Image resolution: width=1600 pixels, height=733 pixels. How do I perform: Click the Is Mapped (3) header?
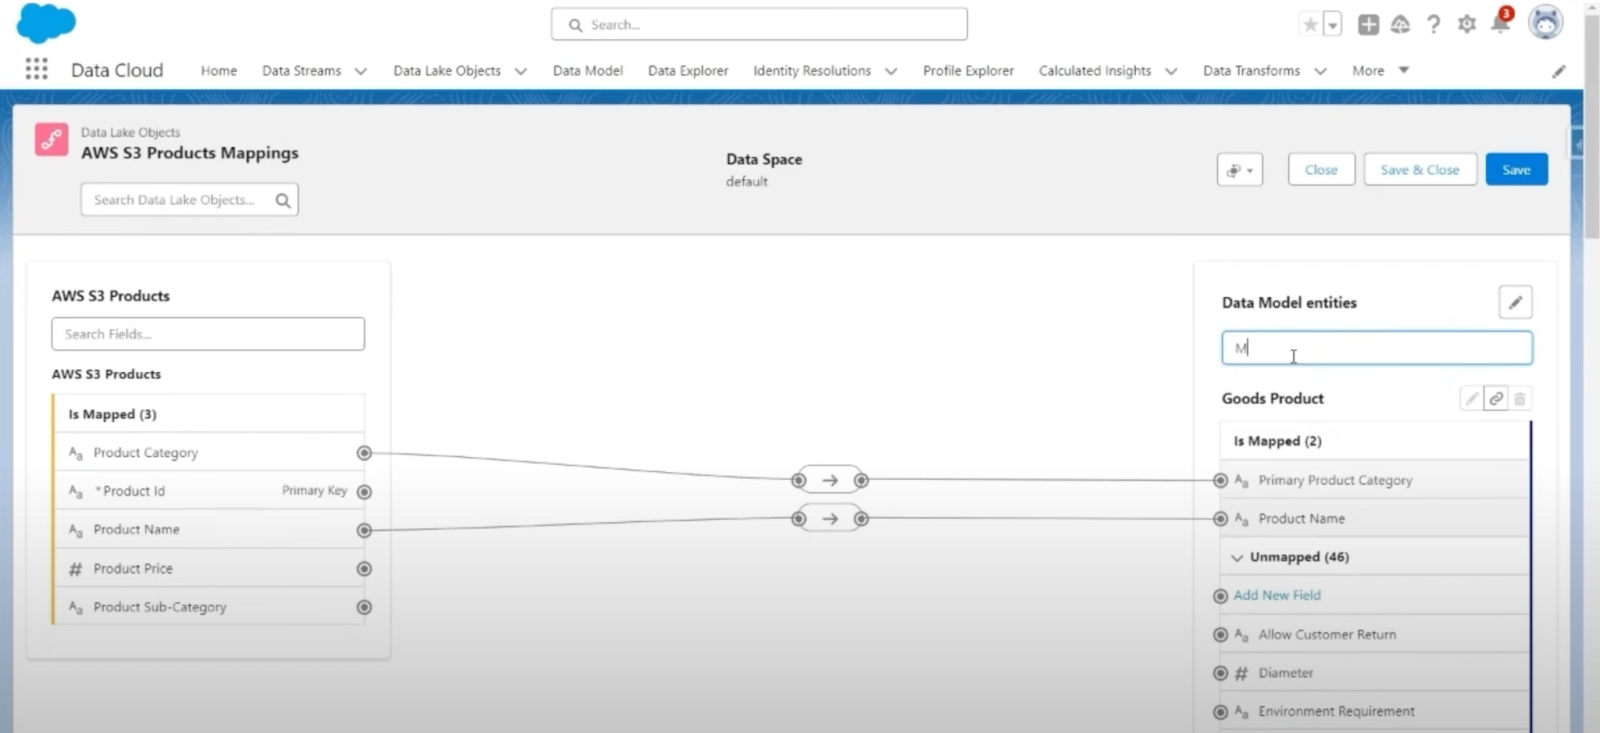pos(209,414)
